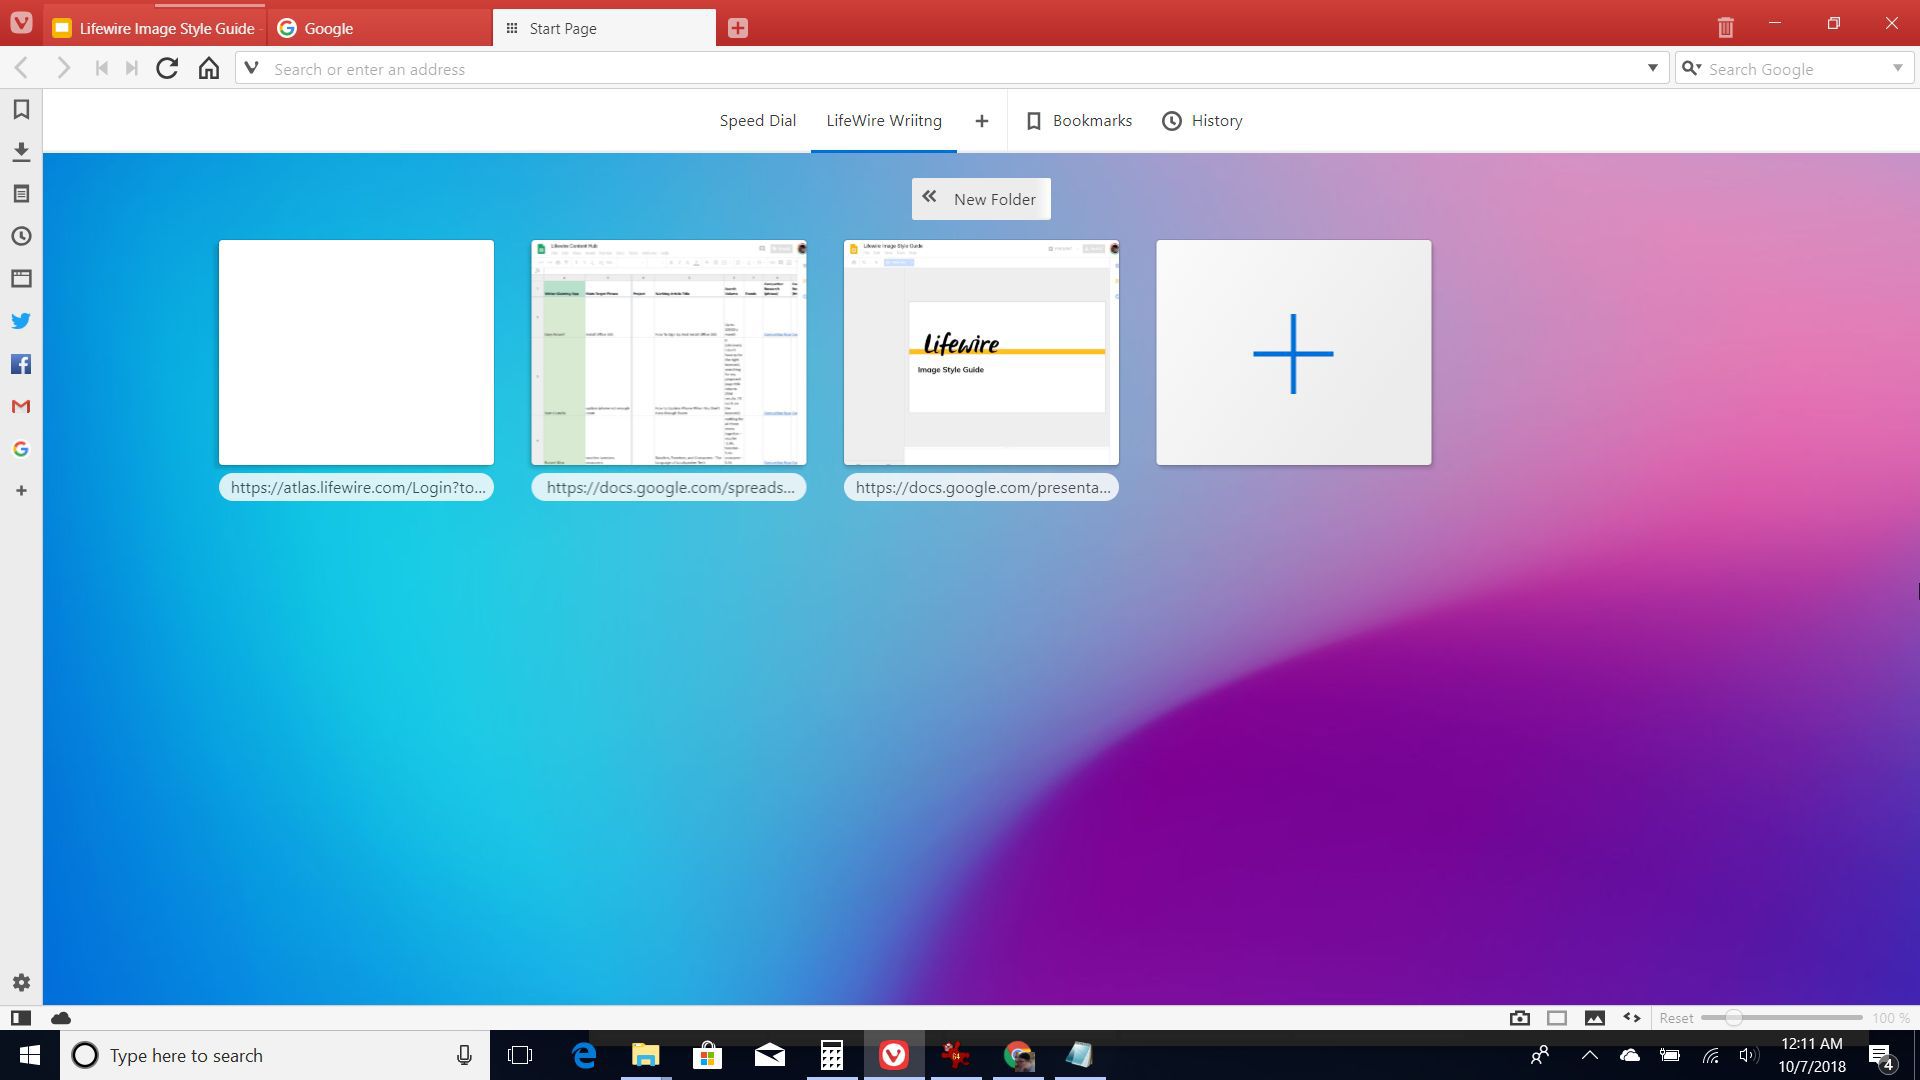Open File Explorer from the taskbar
Image resolution: width=1920 pixels, height=1080 pixels.
[646, 1055]
